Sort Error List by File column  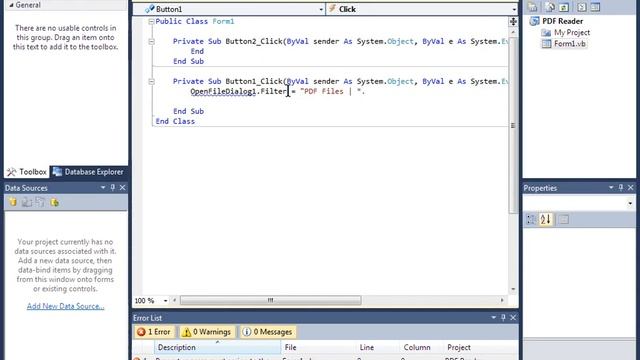pos(318,347)
